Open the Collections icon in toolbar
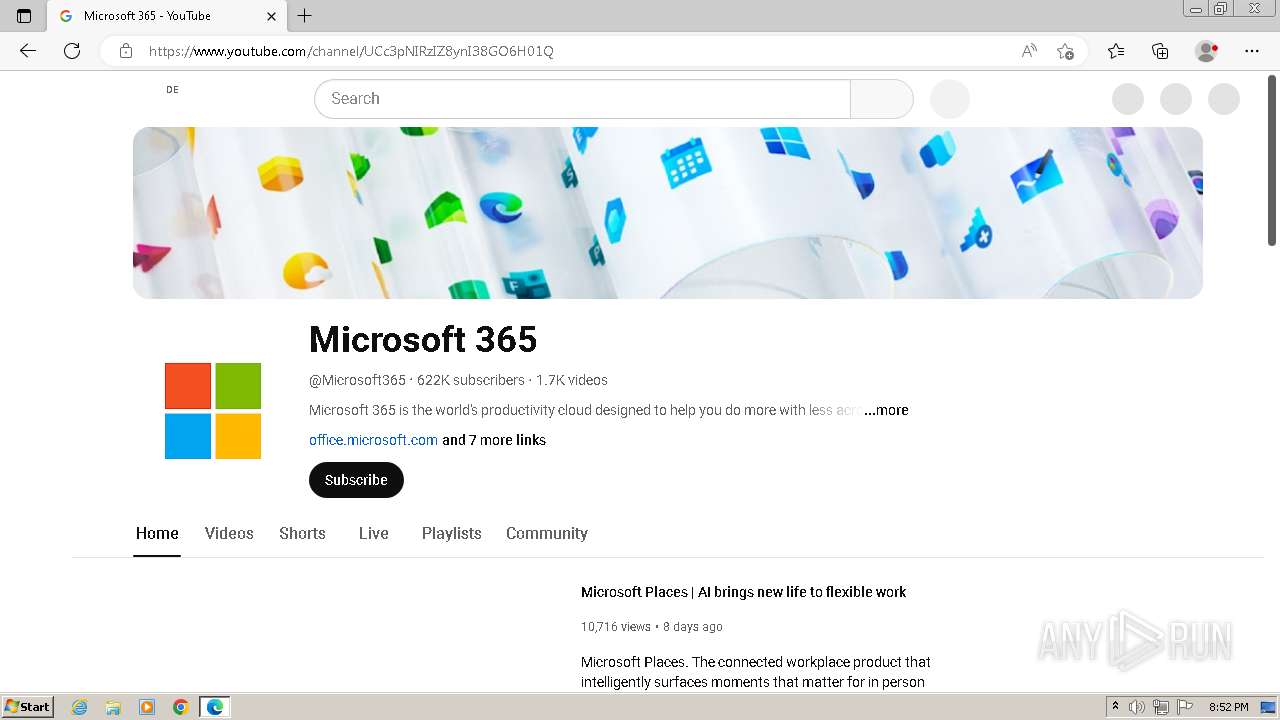The image size is (1280, 720). (x=1160, y=51)
